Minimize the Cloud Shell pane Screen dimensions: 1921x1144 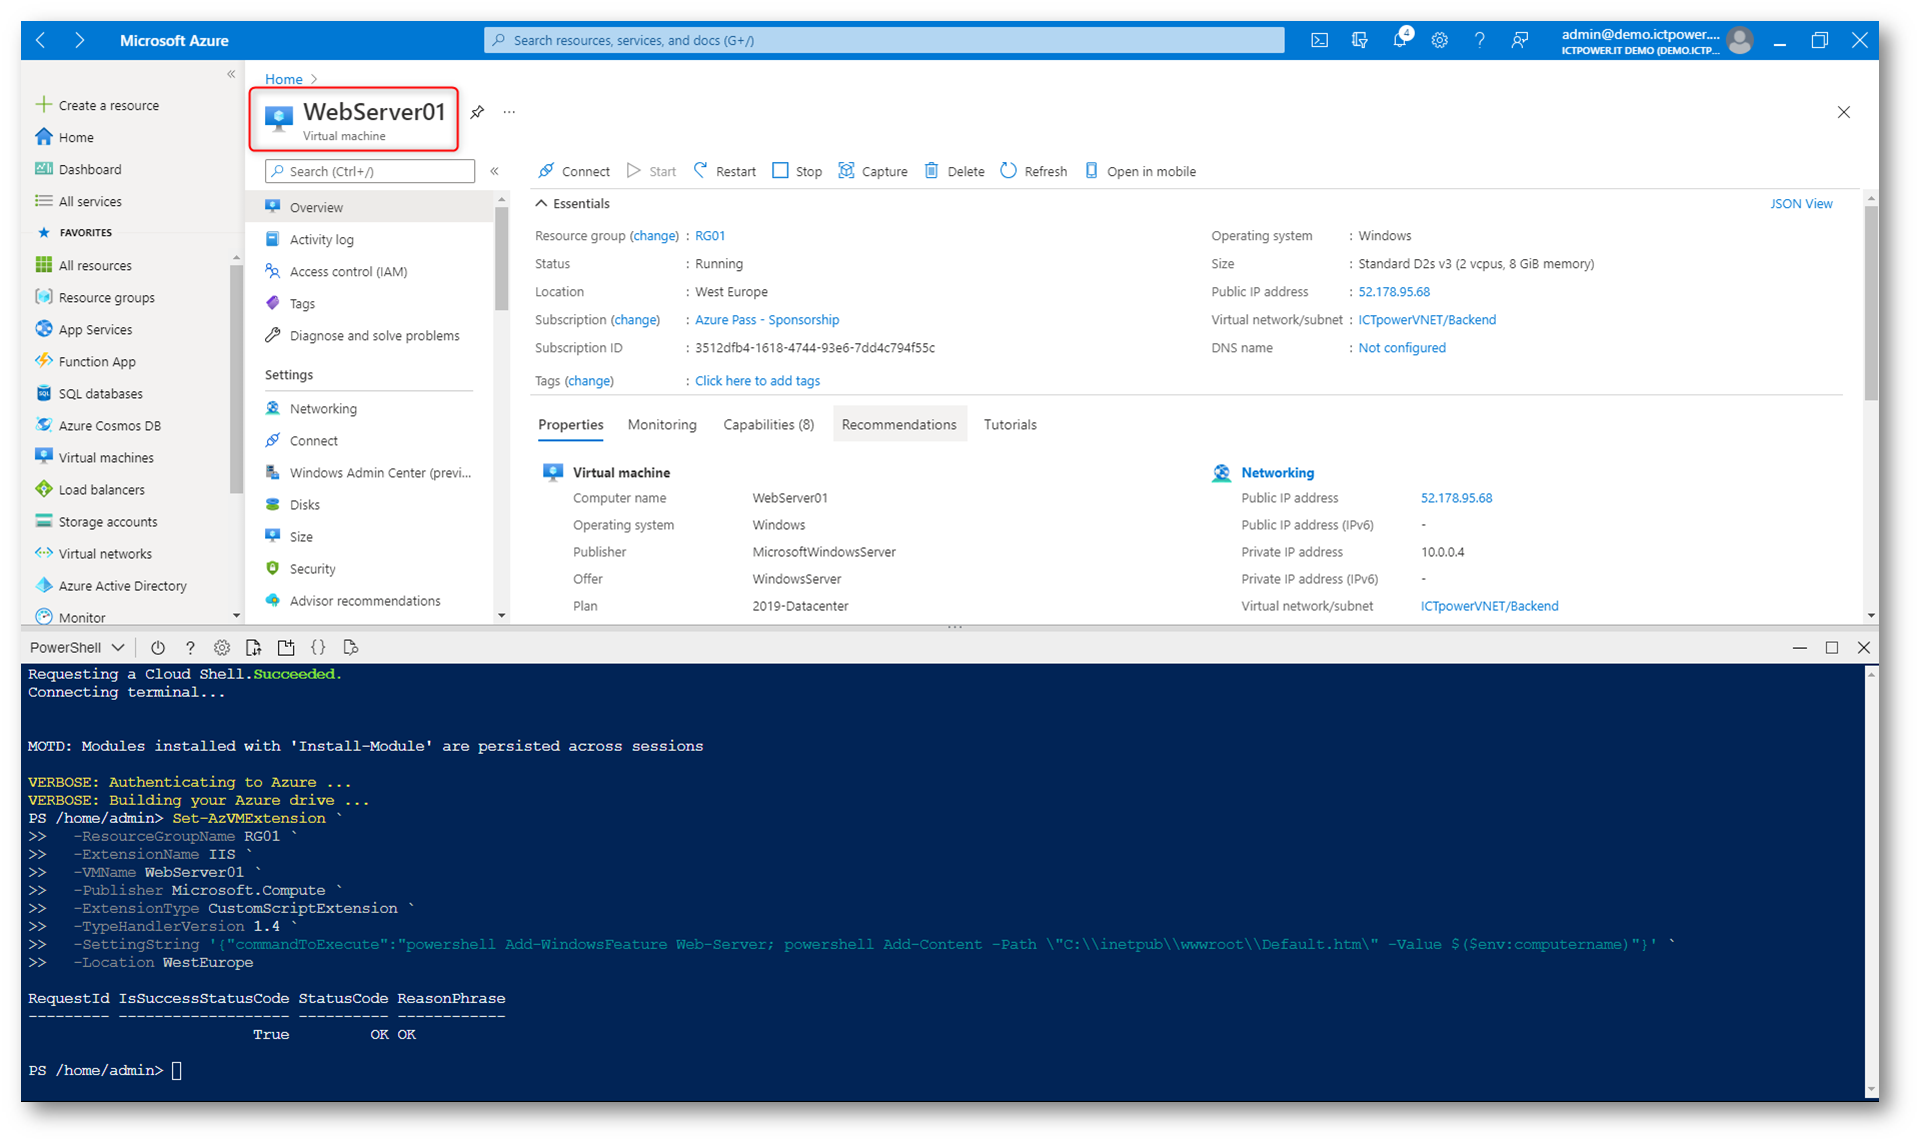pyautogui.click(x=1799, y=647)
